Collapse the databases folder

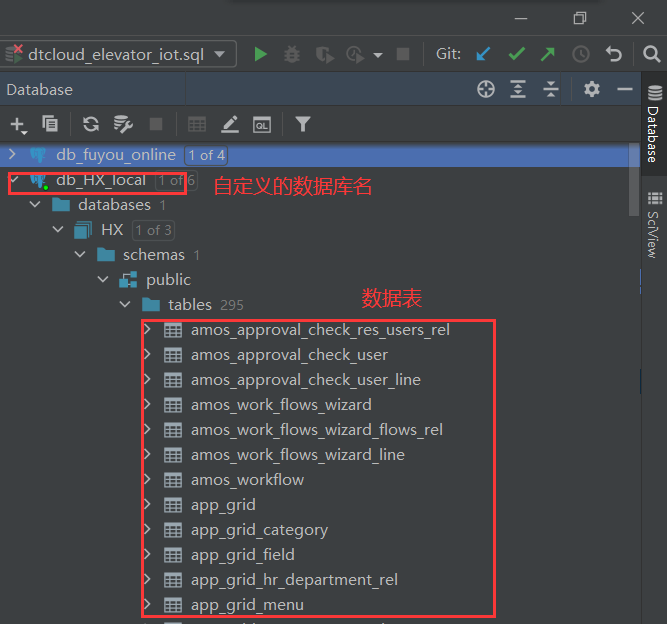coord(35,205)
